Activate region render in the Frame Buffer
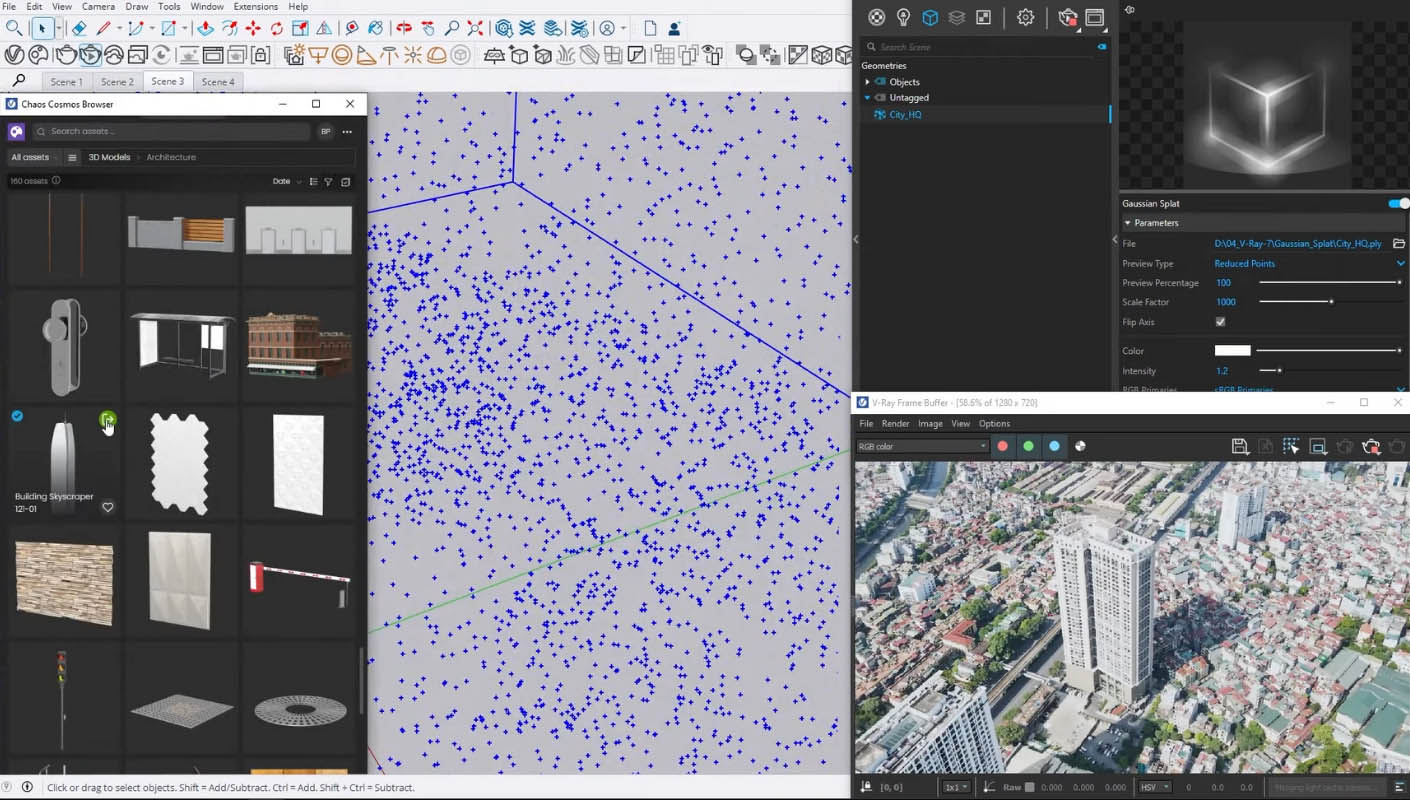 click(x=1291, y=447)
